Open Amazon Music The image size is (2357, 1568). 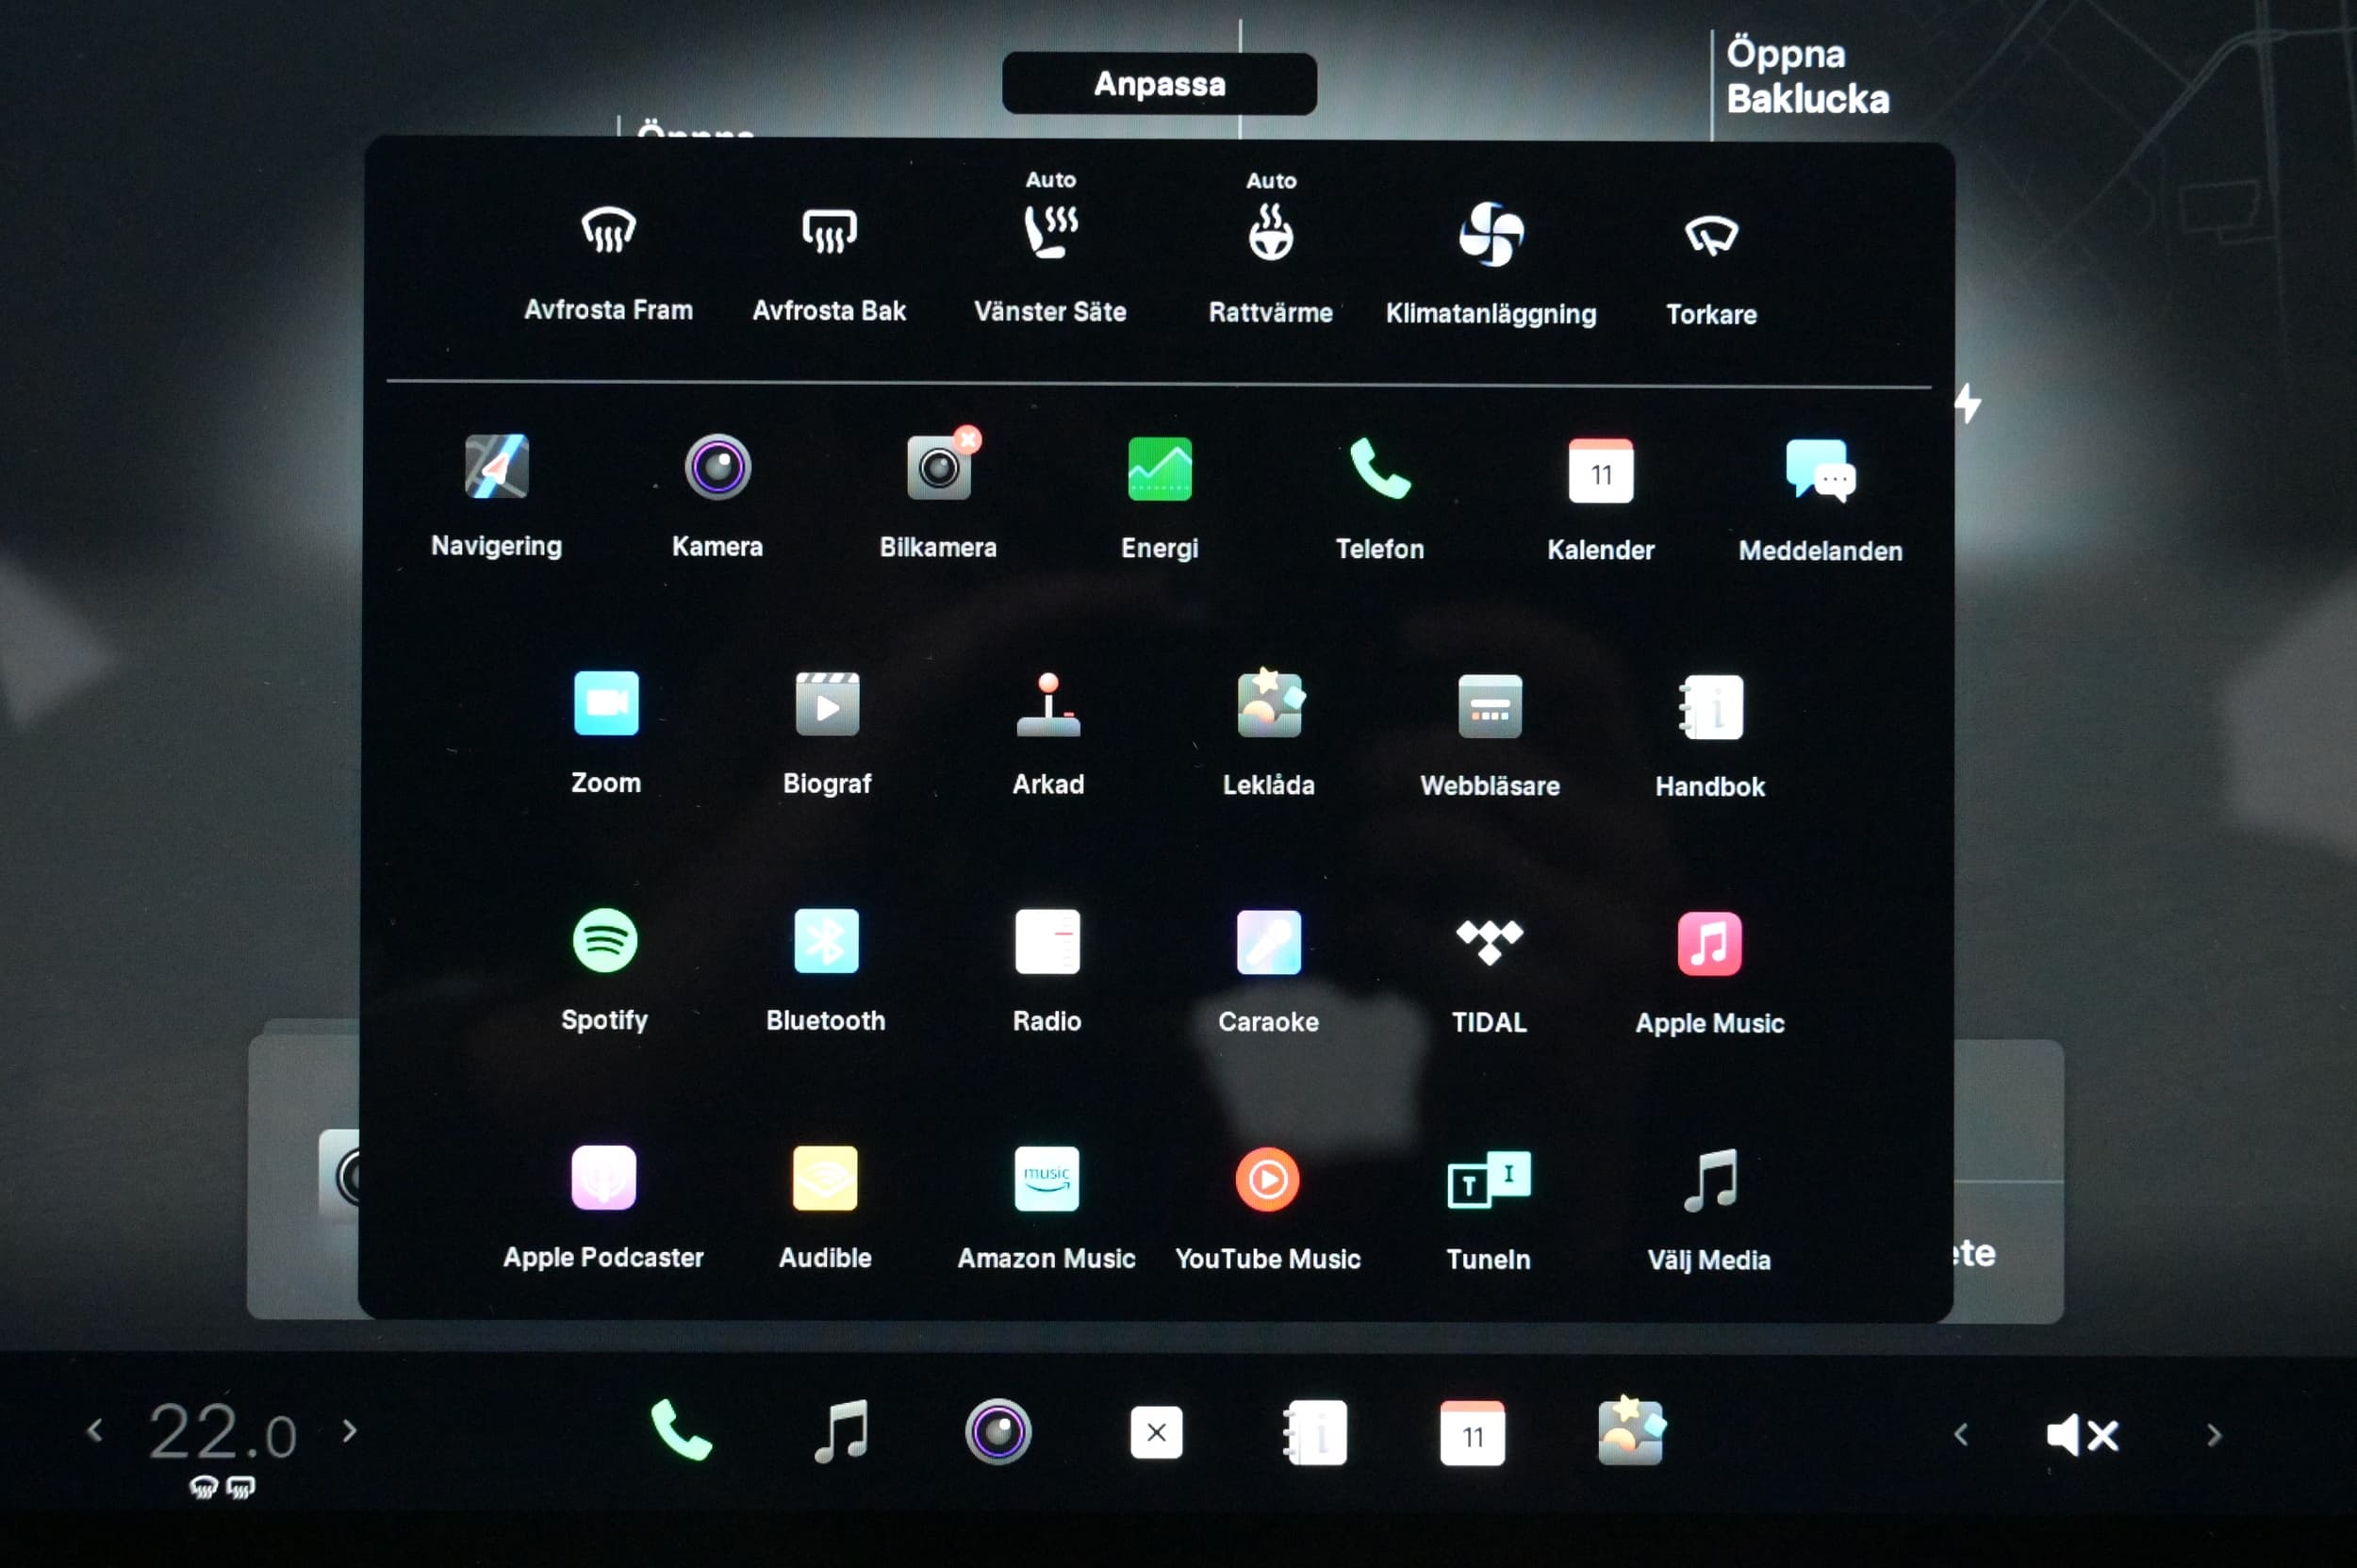1046,1209
